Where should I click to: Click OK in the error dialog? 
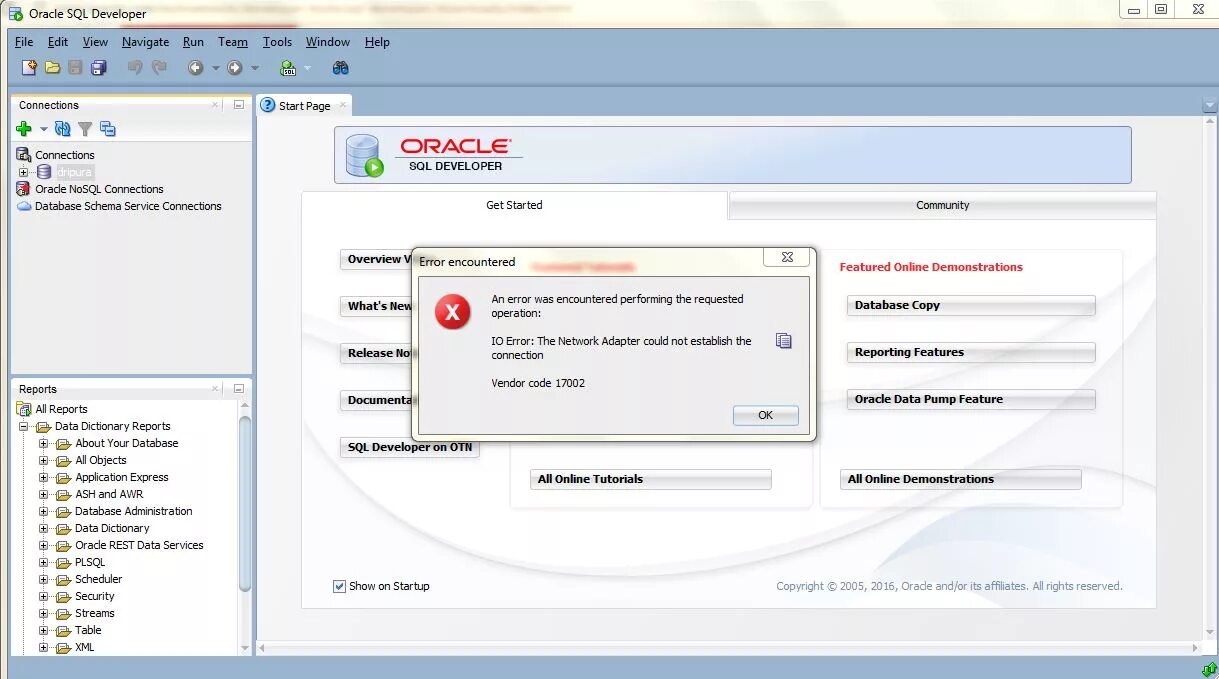tap(765, 415)
